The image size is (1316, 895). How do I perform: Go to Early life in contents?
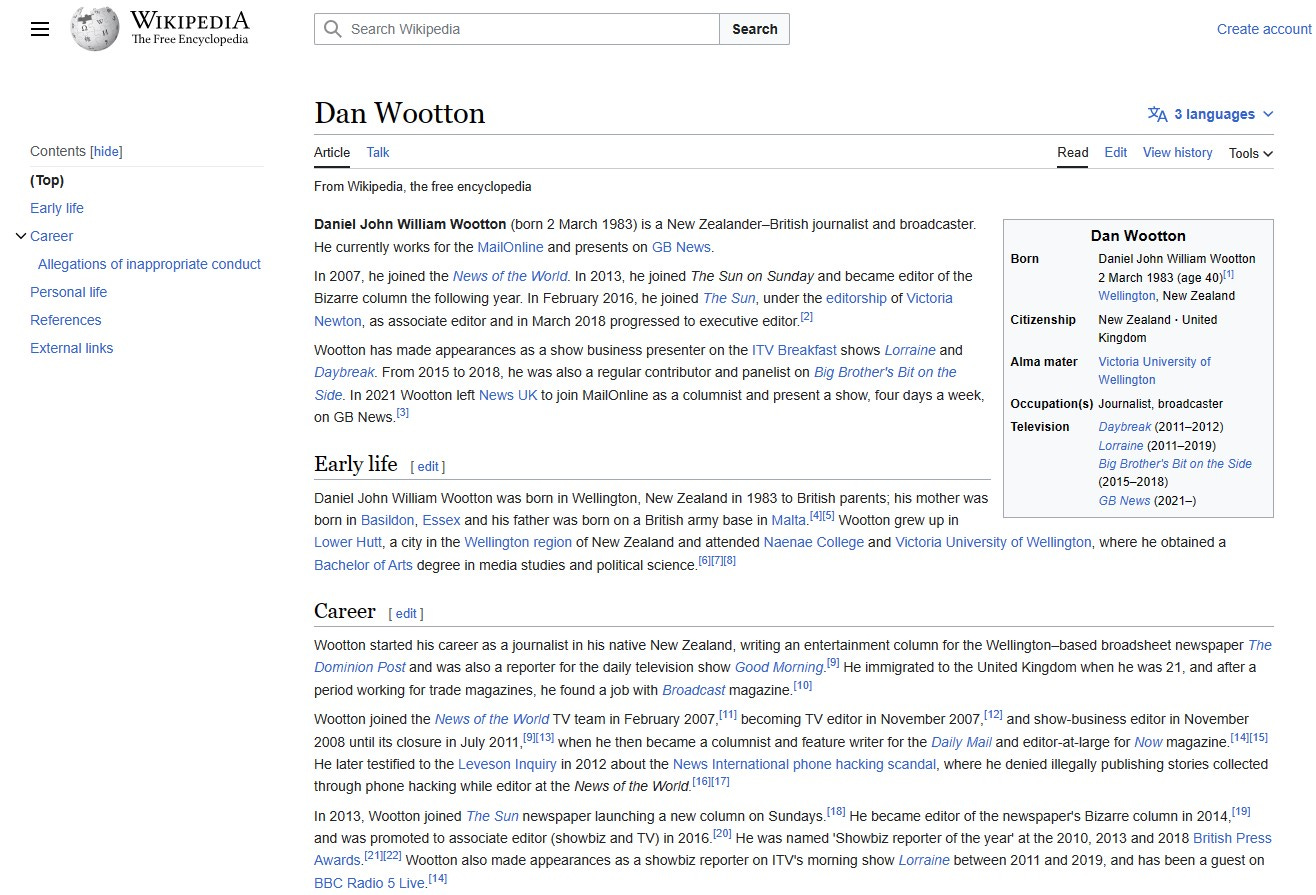pos(57,208)
